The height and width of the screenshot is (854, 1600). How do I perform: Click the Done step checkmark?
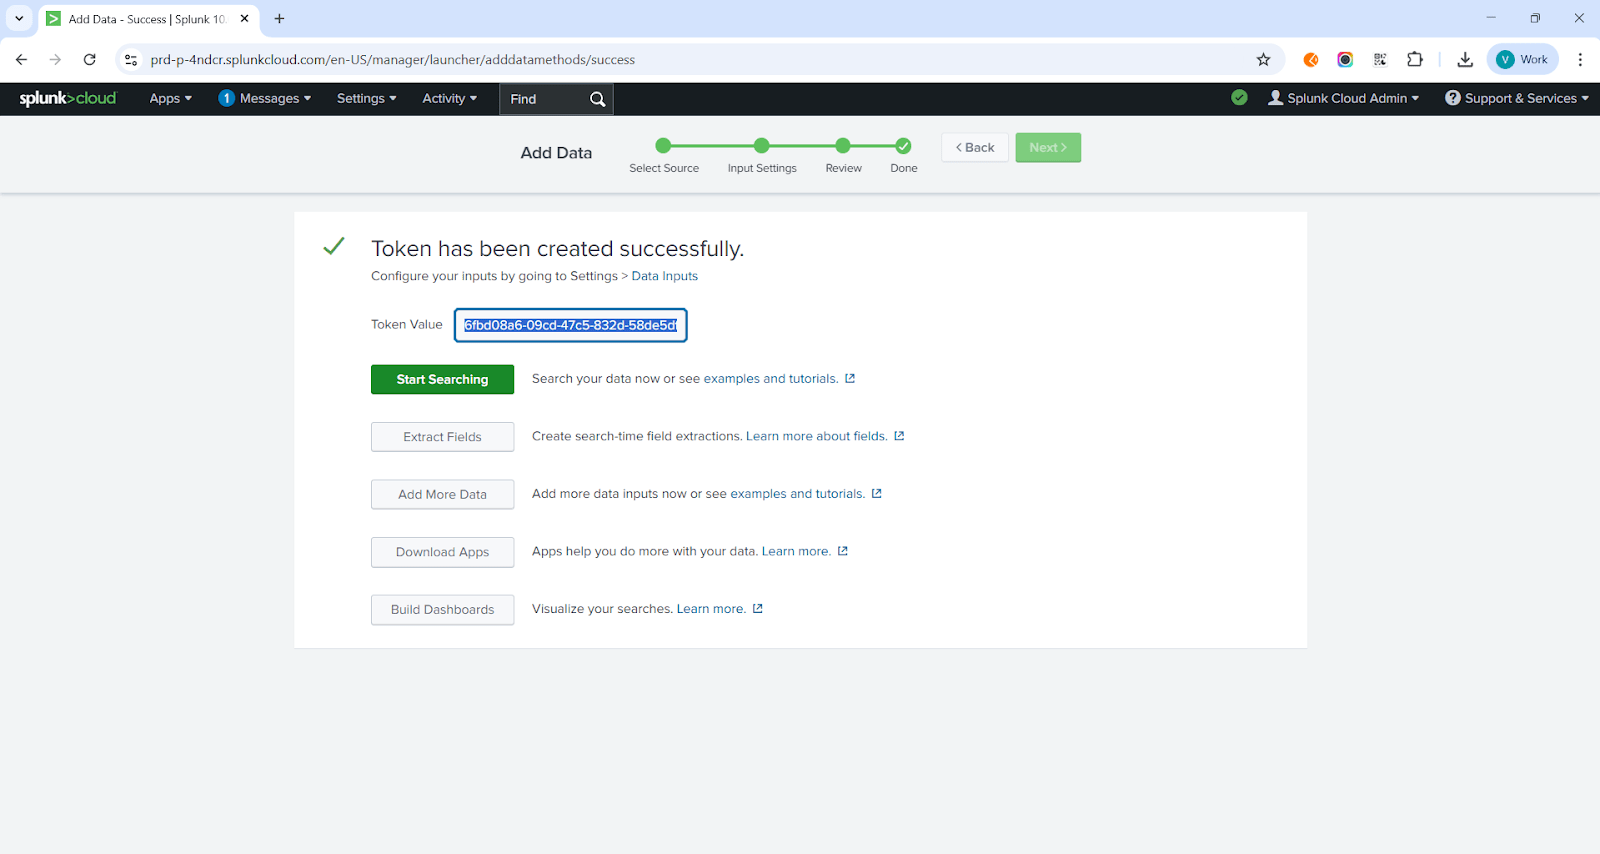903,146
